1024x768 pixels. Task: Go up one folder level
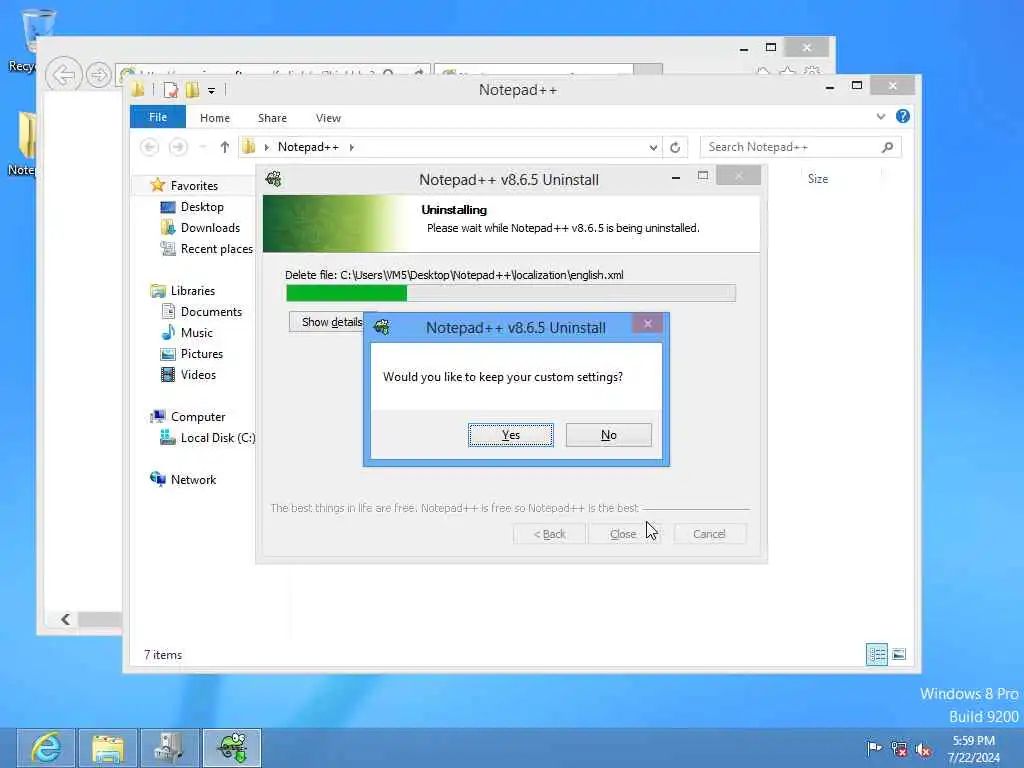(225, 147)
